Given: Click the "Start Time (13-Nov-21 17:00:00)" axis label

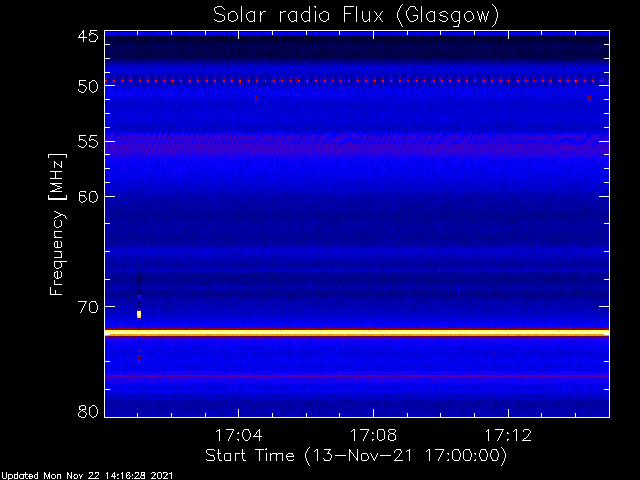Looking at the screenshot, I should 356,456.
